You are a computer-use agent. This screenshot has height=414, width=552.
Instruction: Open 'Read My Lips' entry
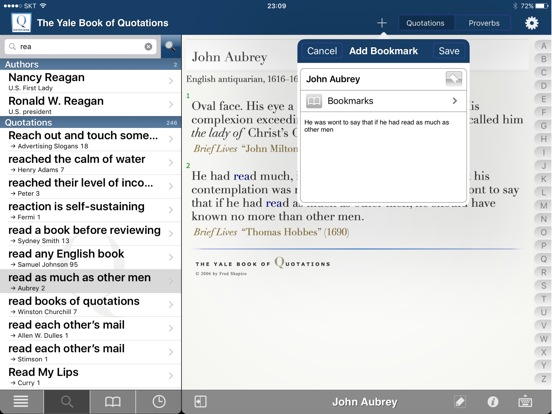tap(90, 376)
